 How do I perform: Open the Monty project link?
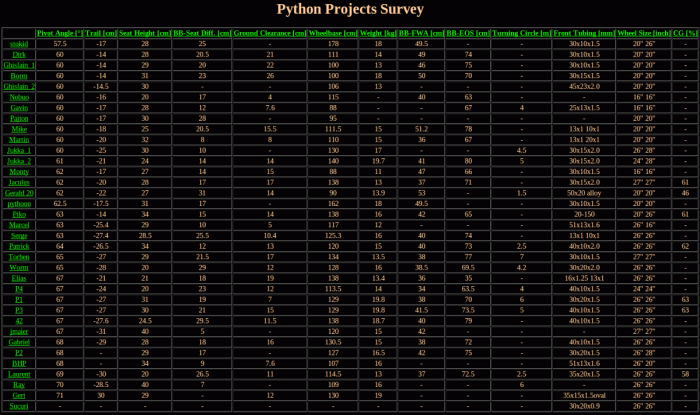(x=19, y=172)
